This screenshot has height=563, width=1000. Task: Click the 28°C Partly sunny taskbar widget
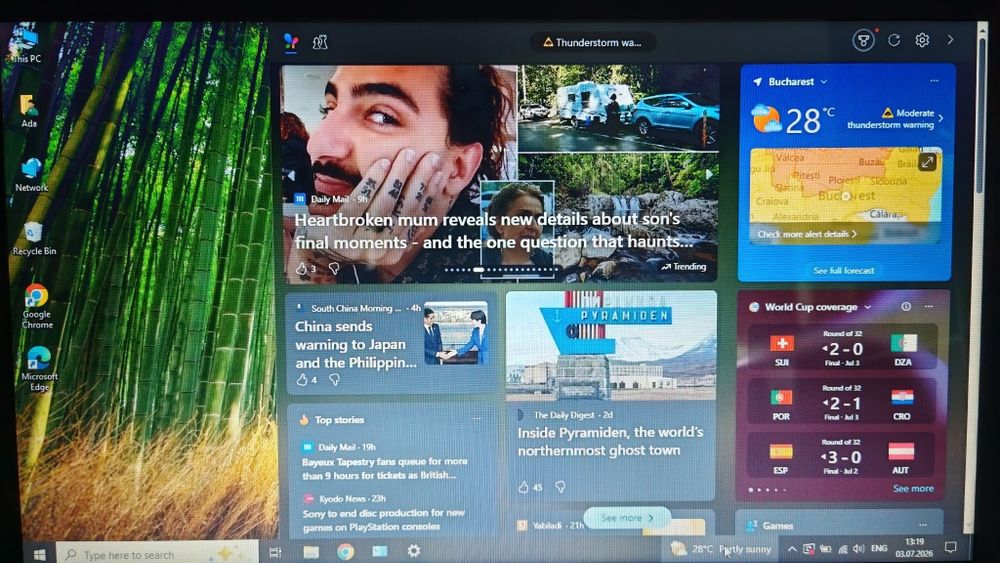pos(721,548)
